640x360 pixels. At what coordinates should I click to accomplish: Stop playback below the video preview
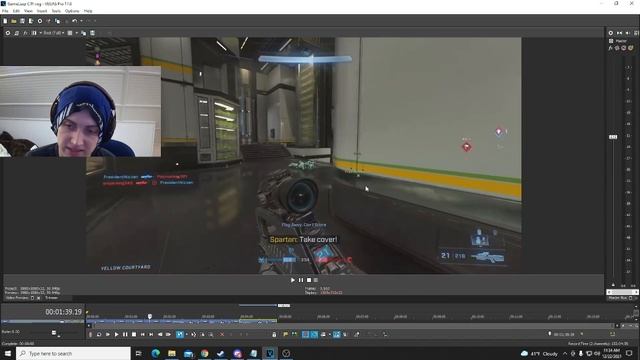coord(309,280)
